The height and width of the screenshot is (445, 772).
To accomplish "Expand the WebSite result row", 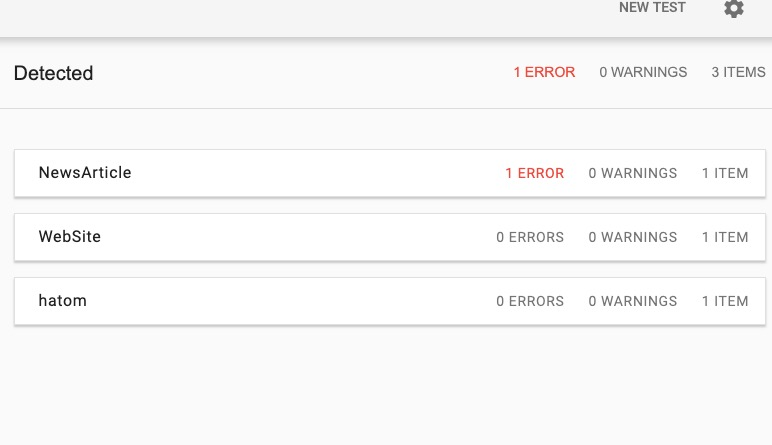I will pos(389,237).
